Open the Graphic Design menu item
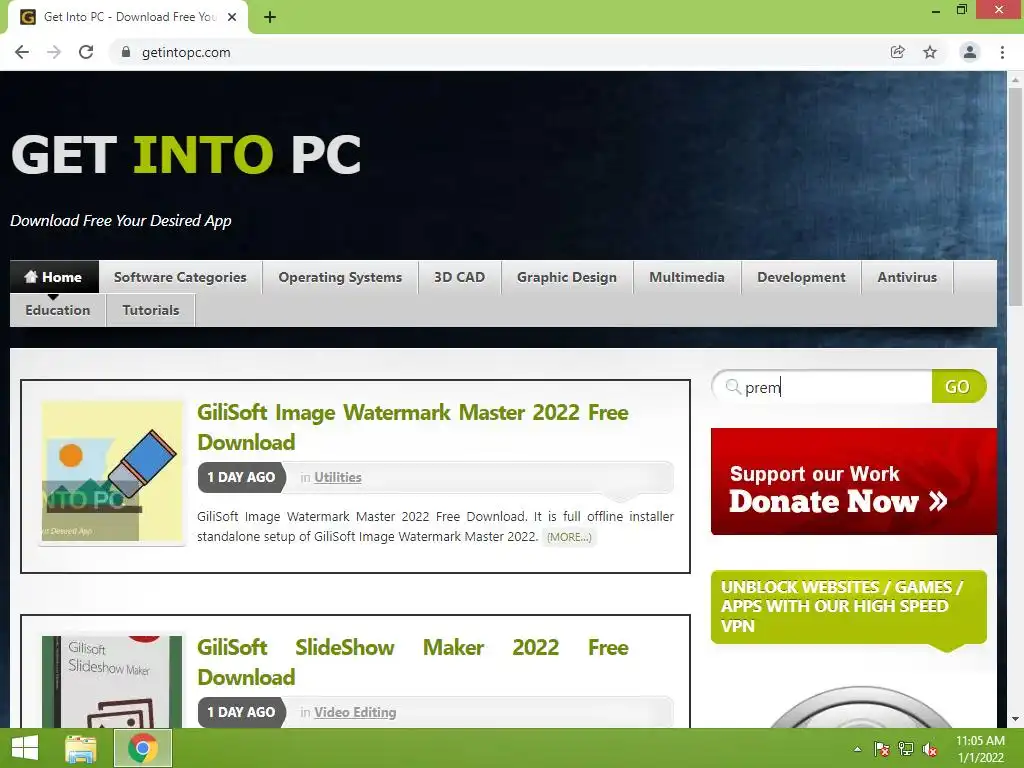This screenshot has width=1024, height=768. 567,277
